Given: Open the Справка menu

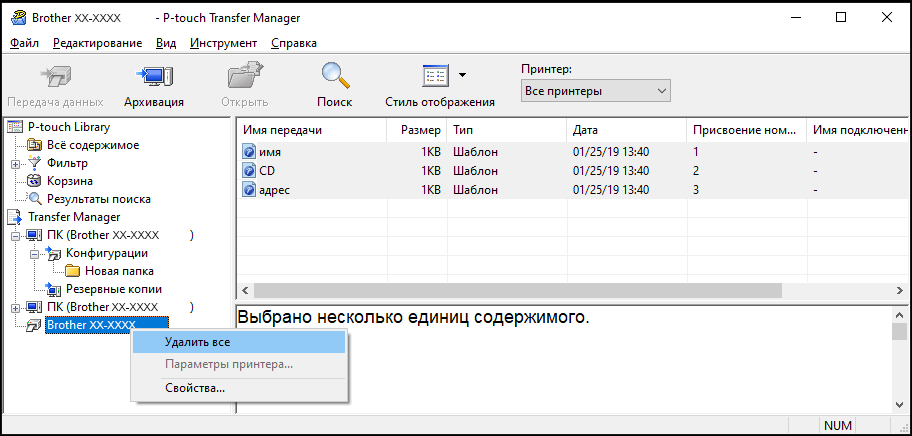Looking at the screenshot, I should click(294, 43).
